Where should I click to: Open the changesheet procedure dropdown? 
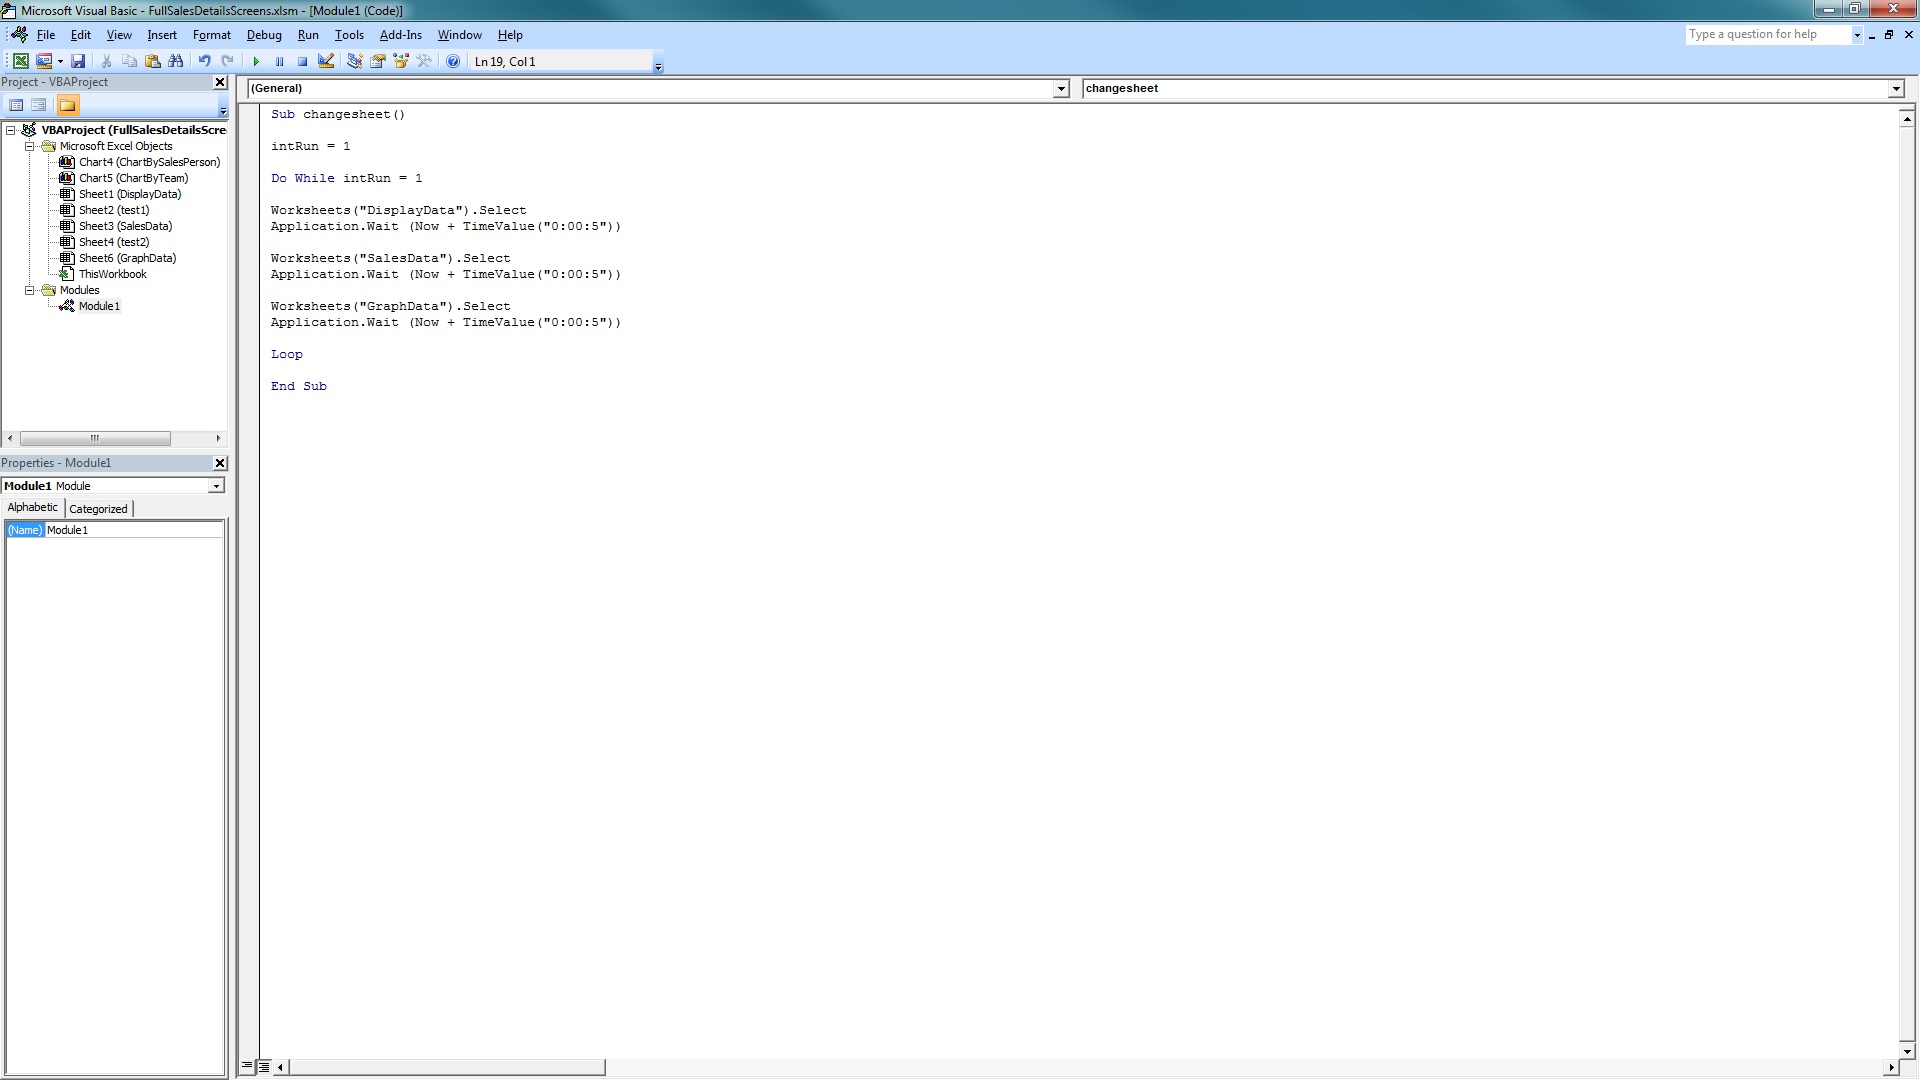click(x=1895, y=89)
